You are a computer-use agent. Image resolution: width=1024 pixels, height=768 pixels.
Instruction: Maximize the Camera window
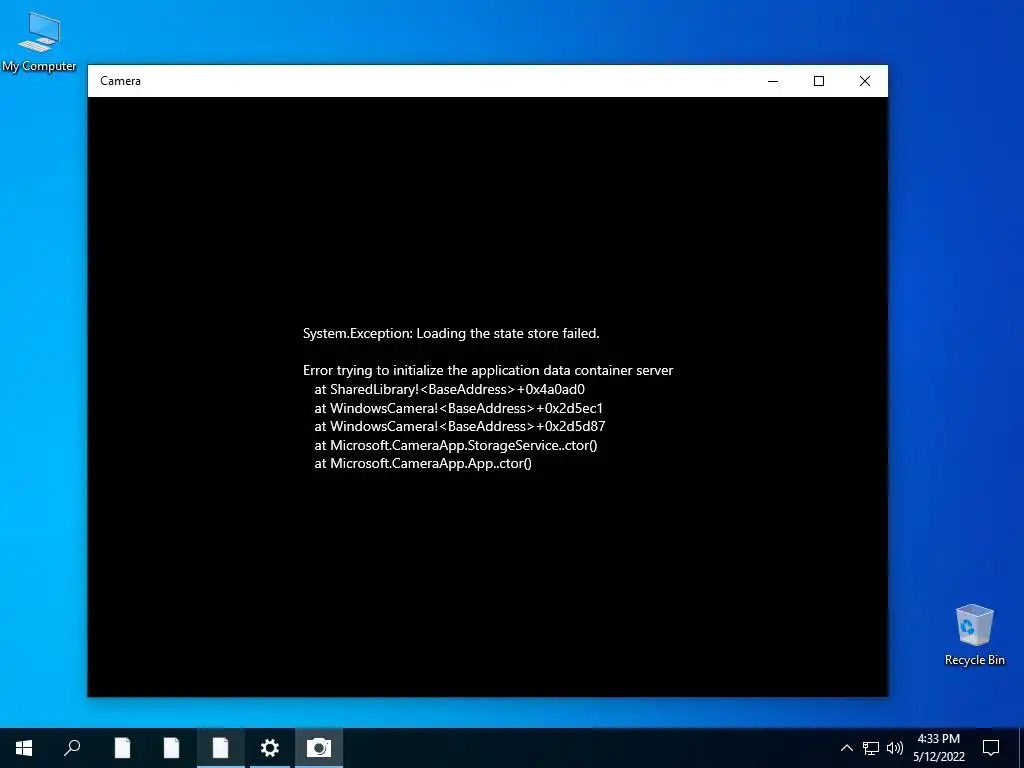[x=819, y=81]
